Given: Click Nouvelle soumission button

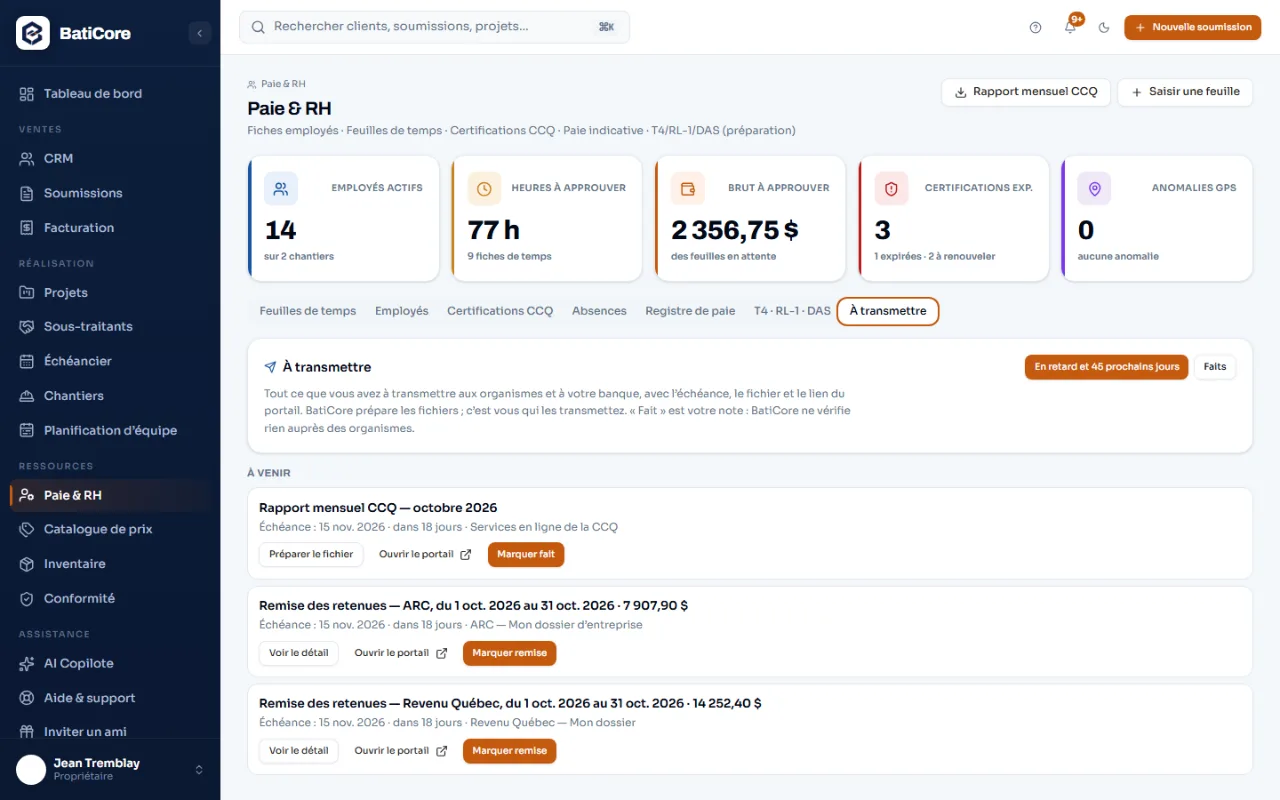Looking at the screenshot, I should (x=1192, y=28).
